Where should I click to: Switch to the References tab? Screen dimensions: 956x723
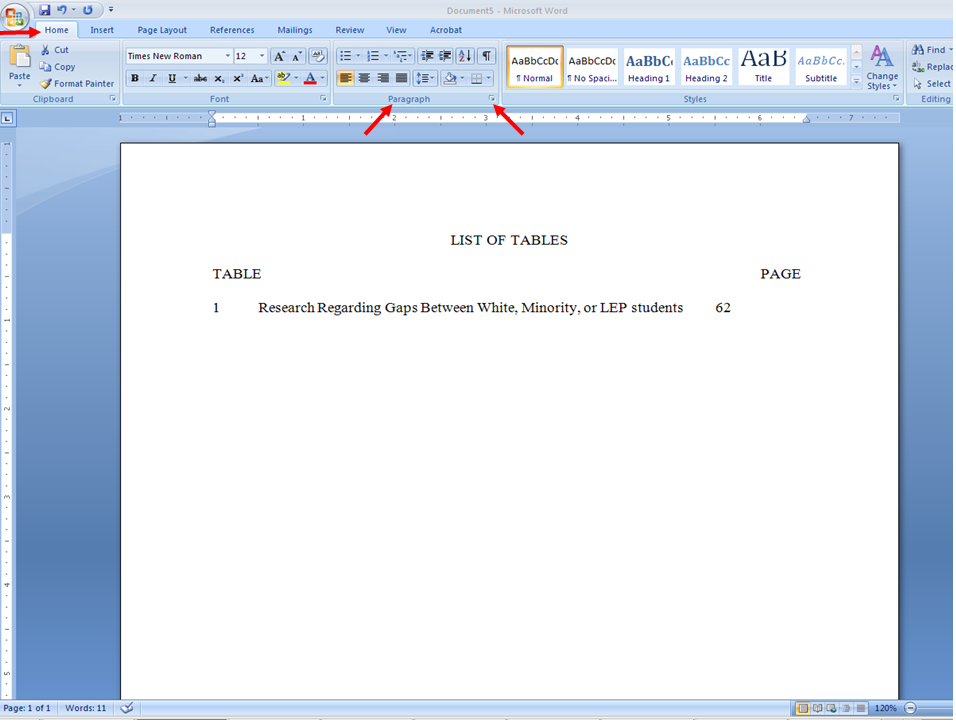pos(232,29)
